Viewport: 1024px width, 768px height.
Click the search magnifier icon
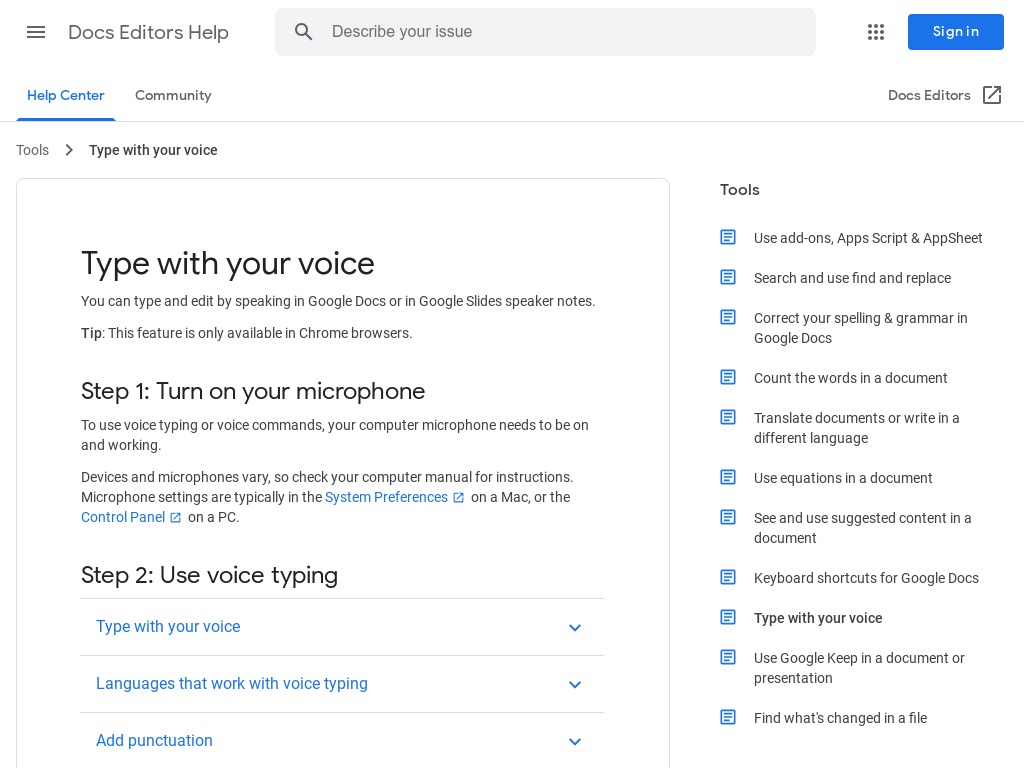pyautogui.click(x=303, y=31)
